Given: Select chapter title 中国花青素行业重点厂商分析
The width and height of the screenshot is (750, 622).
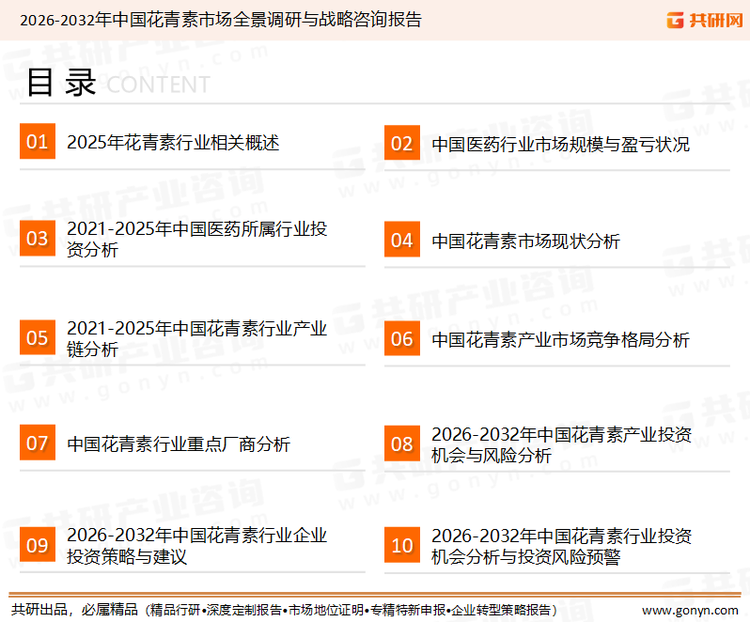Looking at the screenshot, I should point(178,444).
